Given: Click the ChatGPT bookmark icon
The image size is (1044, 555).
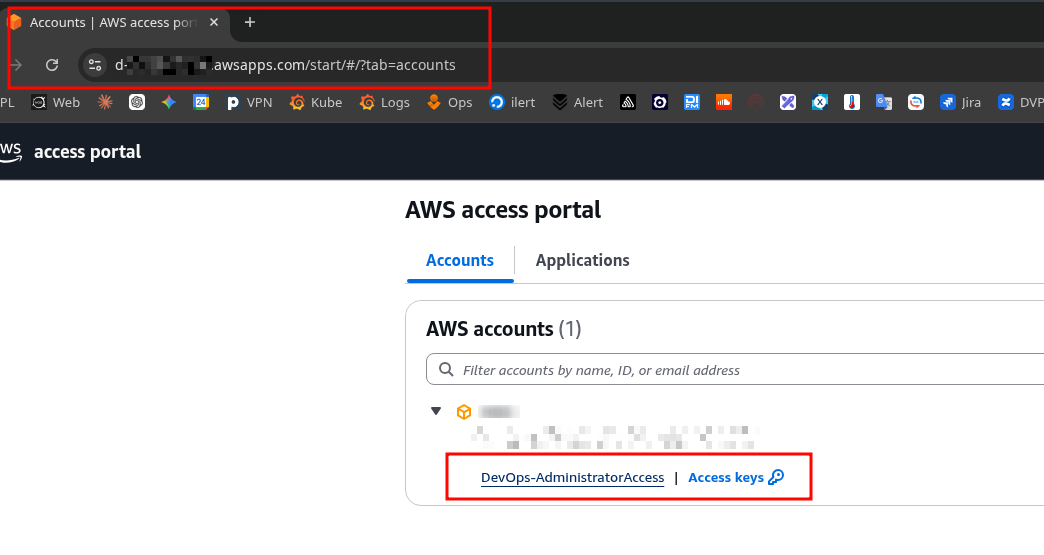Looking at the screenshot, I should (137, 102).
